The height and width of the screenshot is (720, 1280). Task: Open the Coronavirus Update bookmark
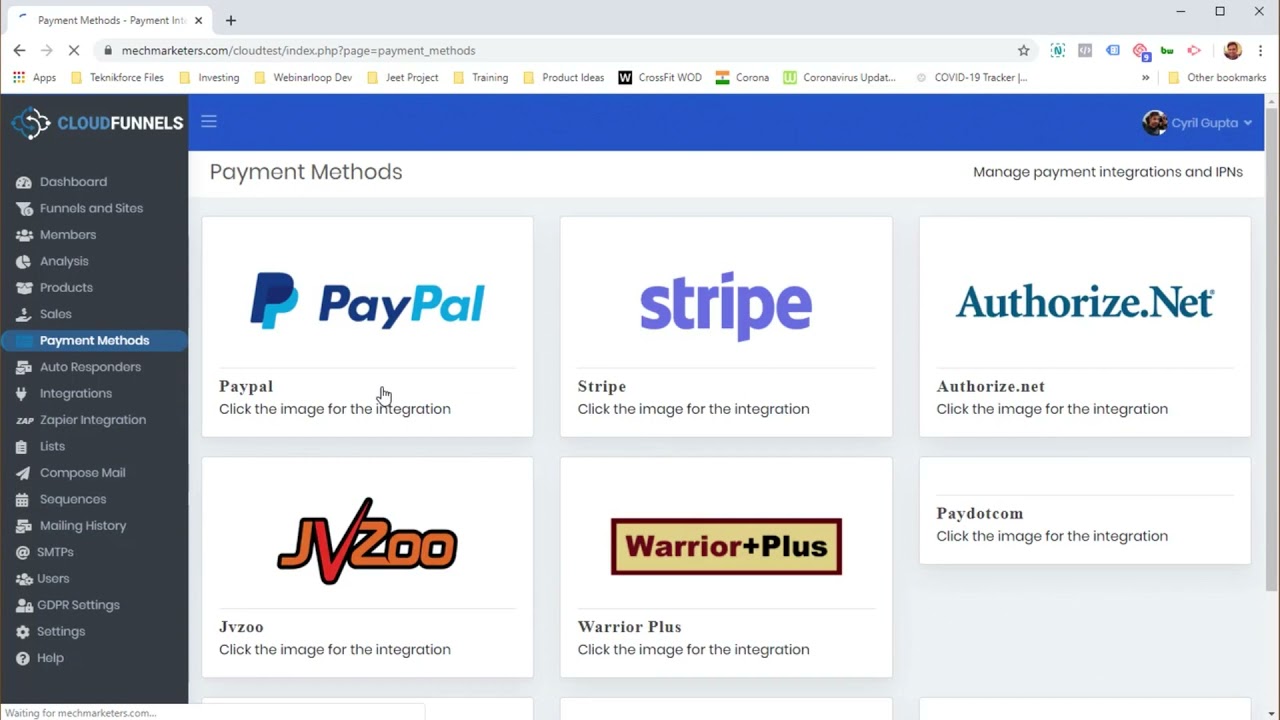click(840, 77)
